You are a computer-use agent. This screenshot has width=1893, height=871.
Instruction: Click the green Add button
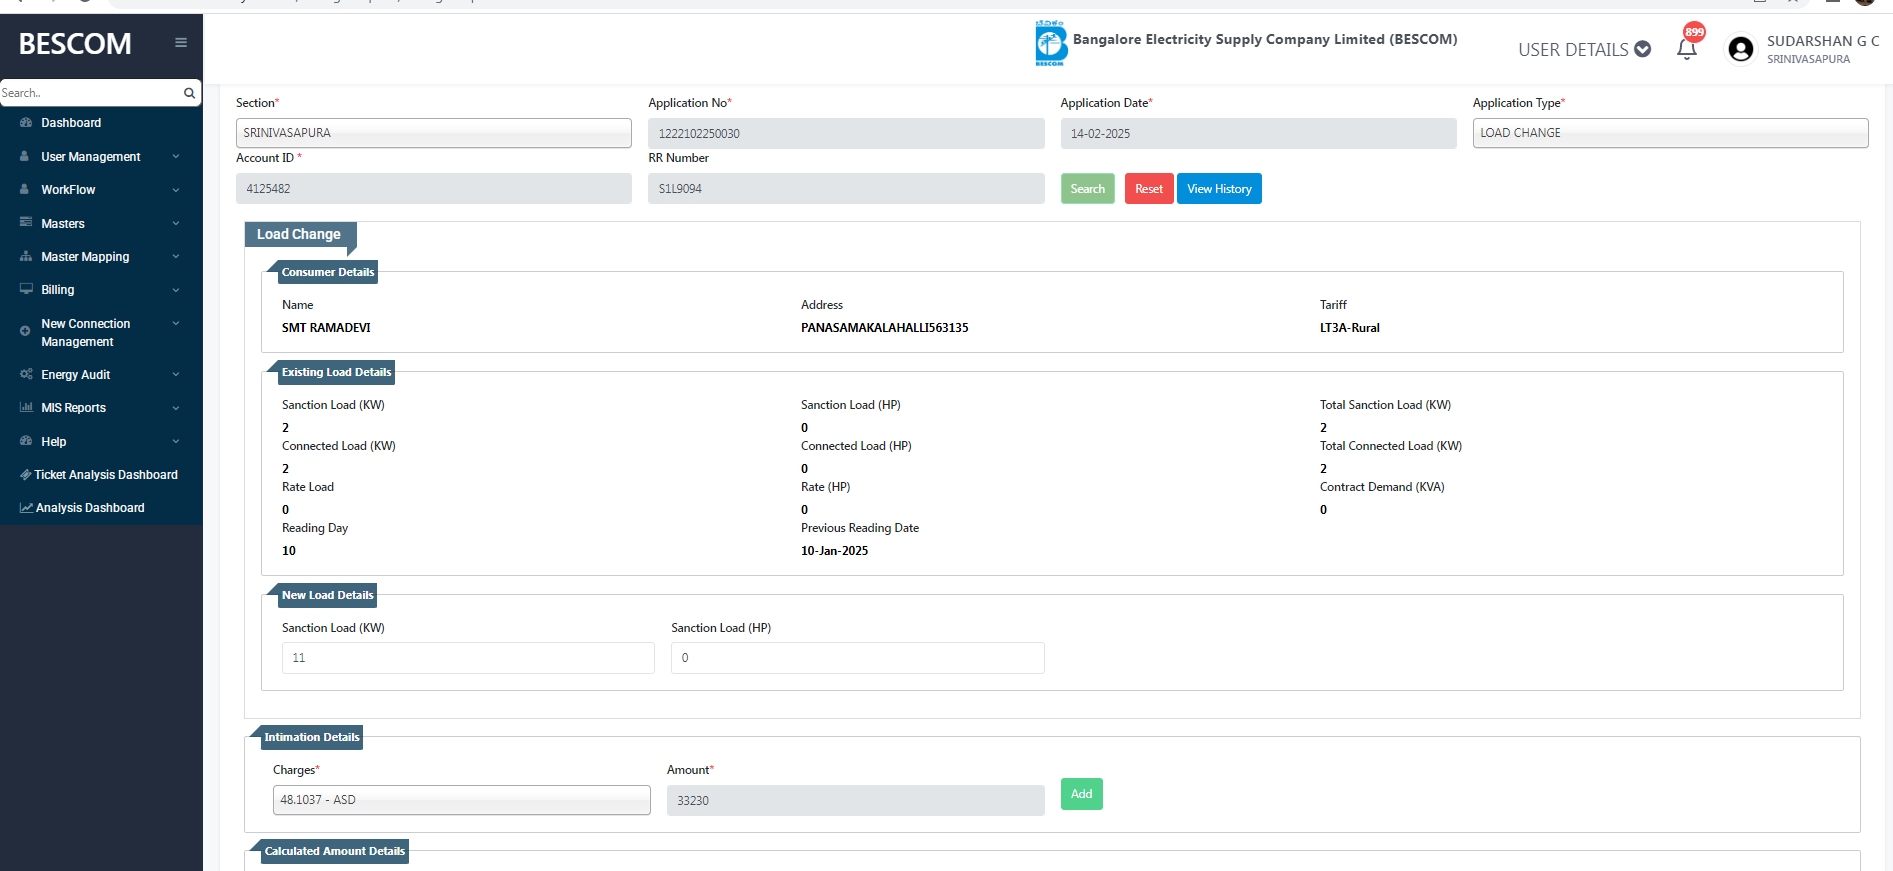(1081, 794)
